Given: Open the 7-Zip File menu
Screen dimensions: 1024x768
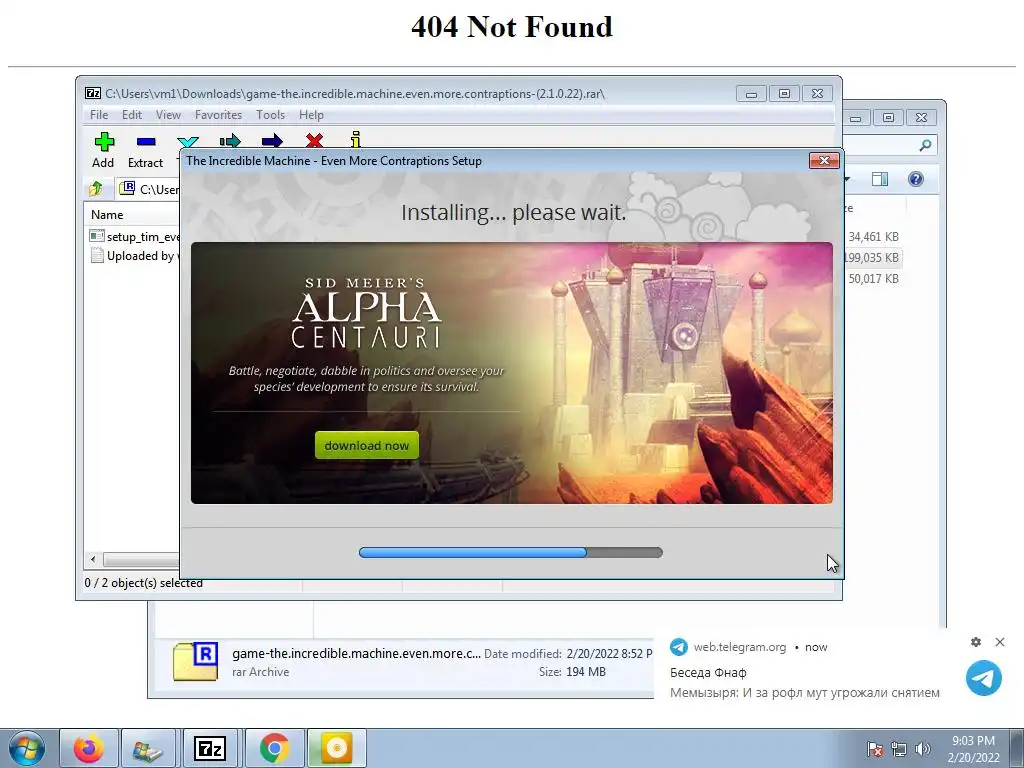Looking at the screenshot, I should [x=99, y=115].
